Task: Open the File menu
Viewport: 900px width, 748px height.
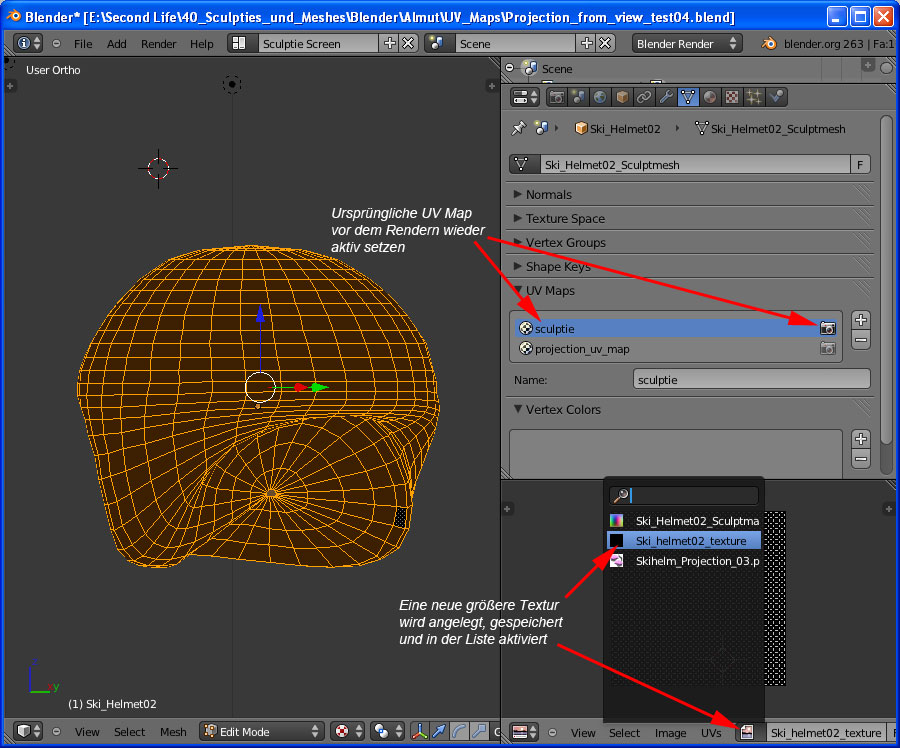Action: point(83,44)
